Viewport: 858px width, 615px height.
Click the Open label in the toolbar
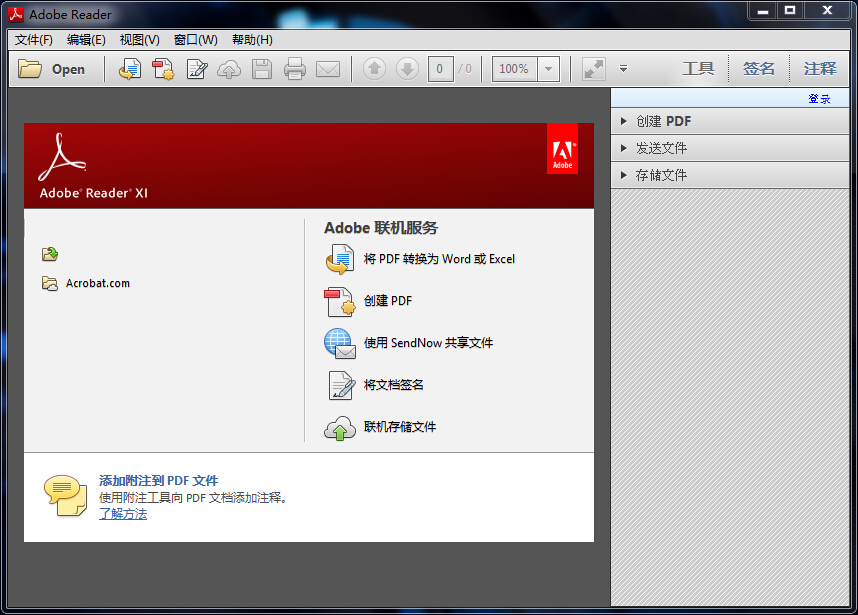(68, 69)
